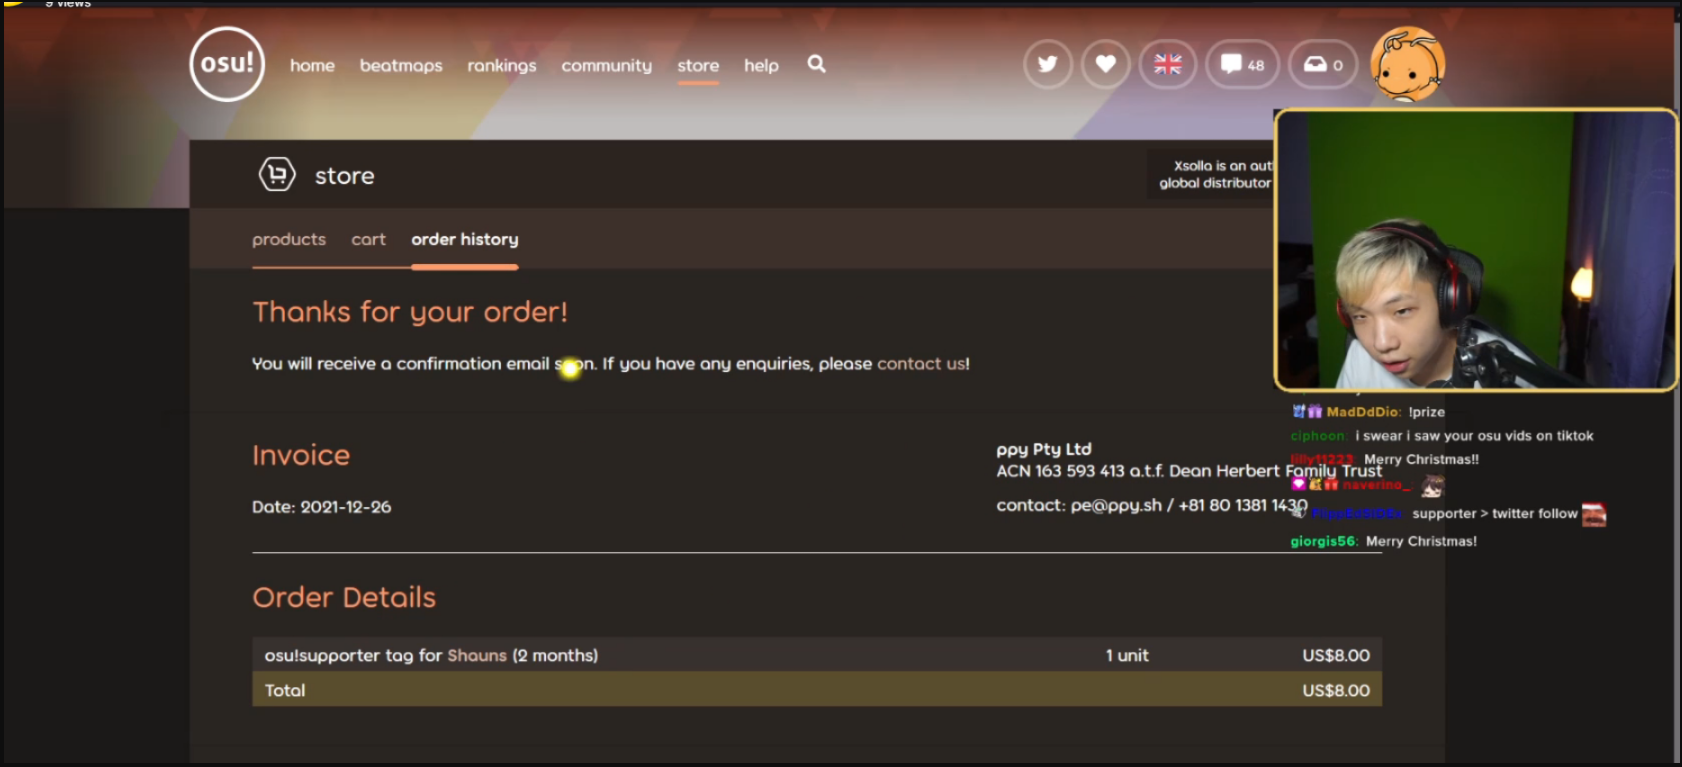Open the store menu item
This screenshot has width=1682, height=767.
[x=698, y=65]
